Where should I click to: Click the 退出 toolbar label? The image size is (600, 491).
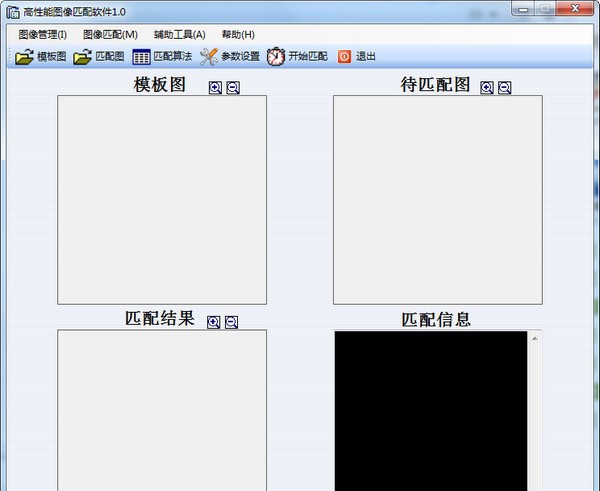[366, 57]
